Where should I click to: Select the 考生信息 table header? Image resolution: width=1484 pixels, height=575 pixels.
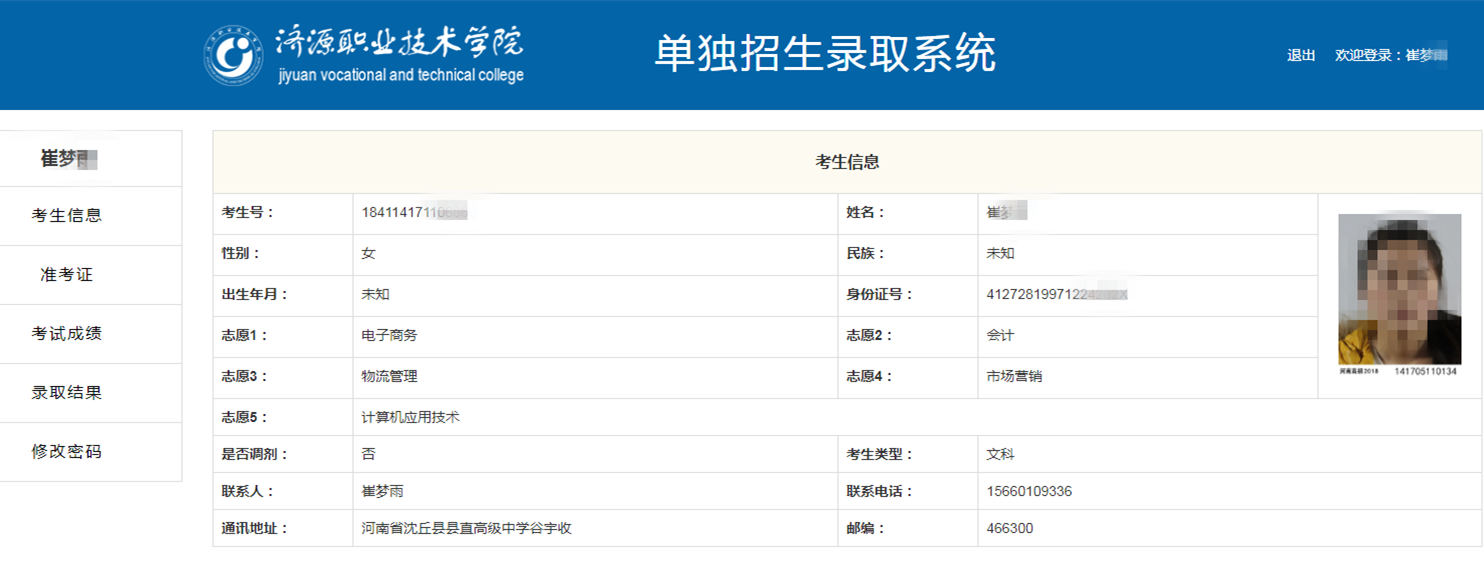coord(847,162)
